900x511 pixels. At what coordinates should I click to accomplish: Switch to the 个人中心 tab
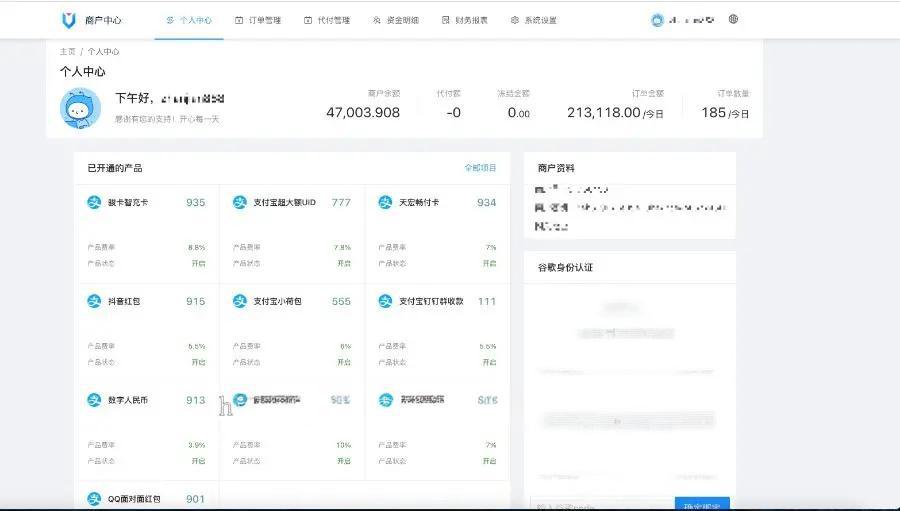[x=189, y=20]
